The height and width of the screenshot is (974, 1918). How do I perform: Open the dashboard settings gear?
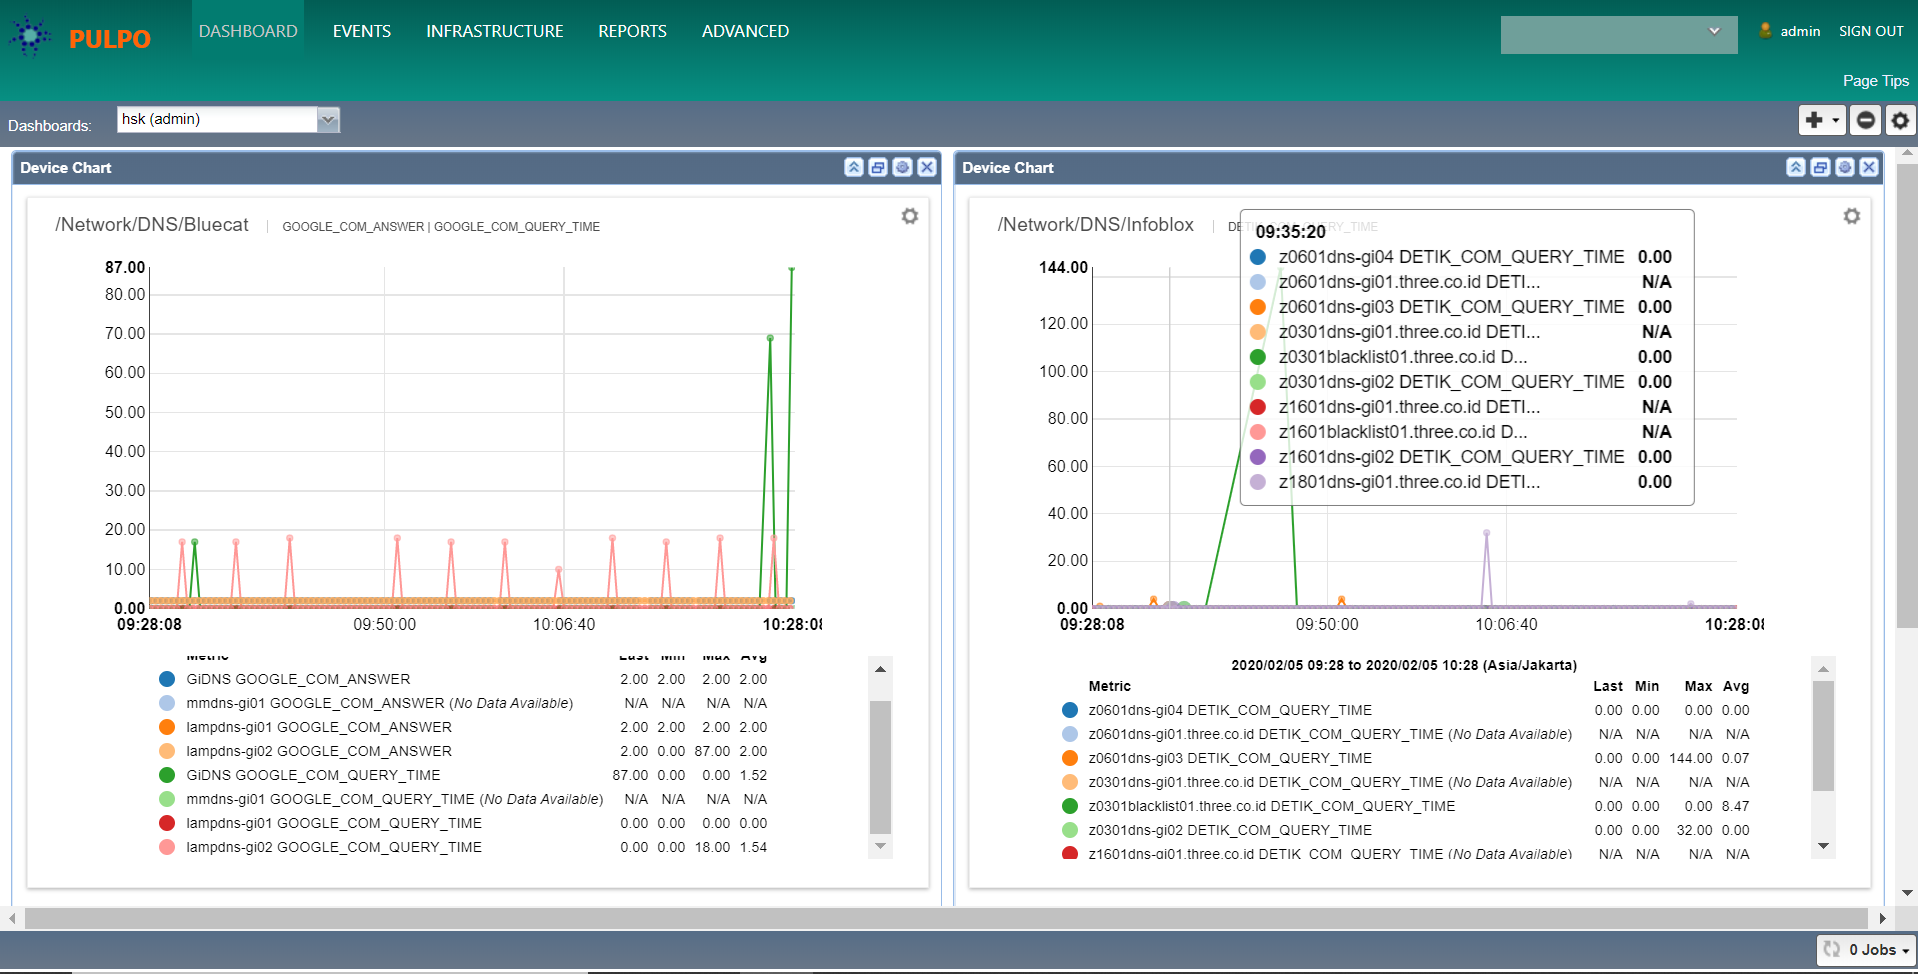[x=1900, y=120]
